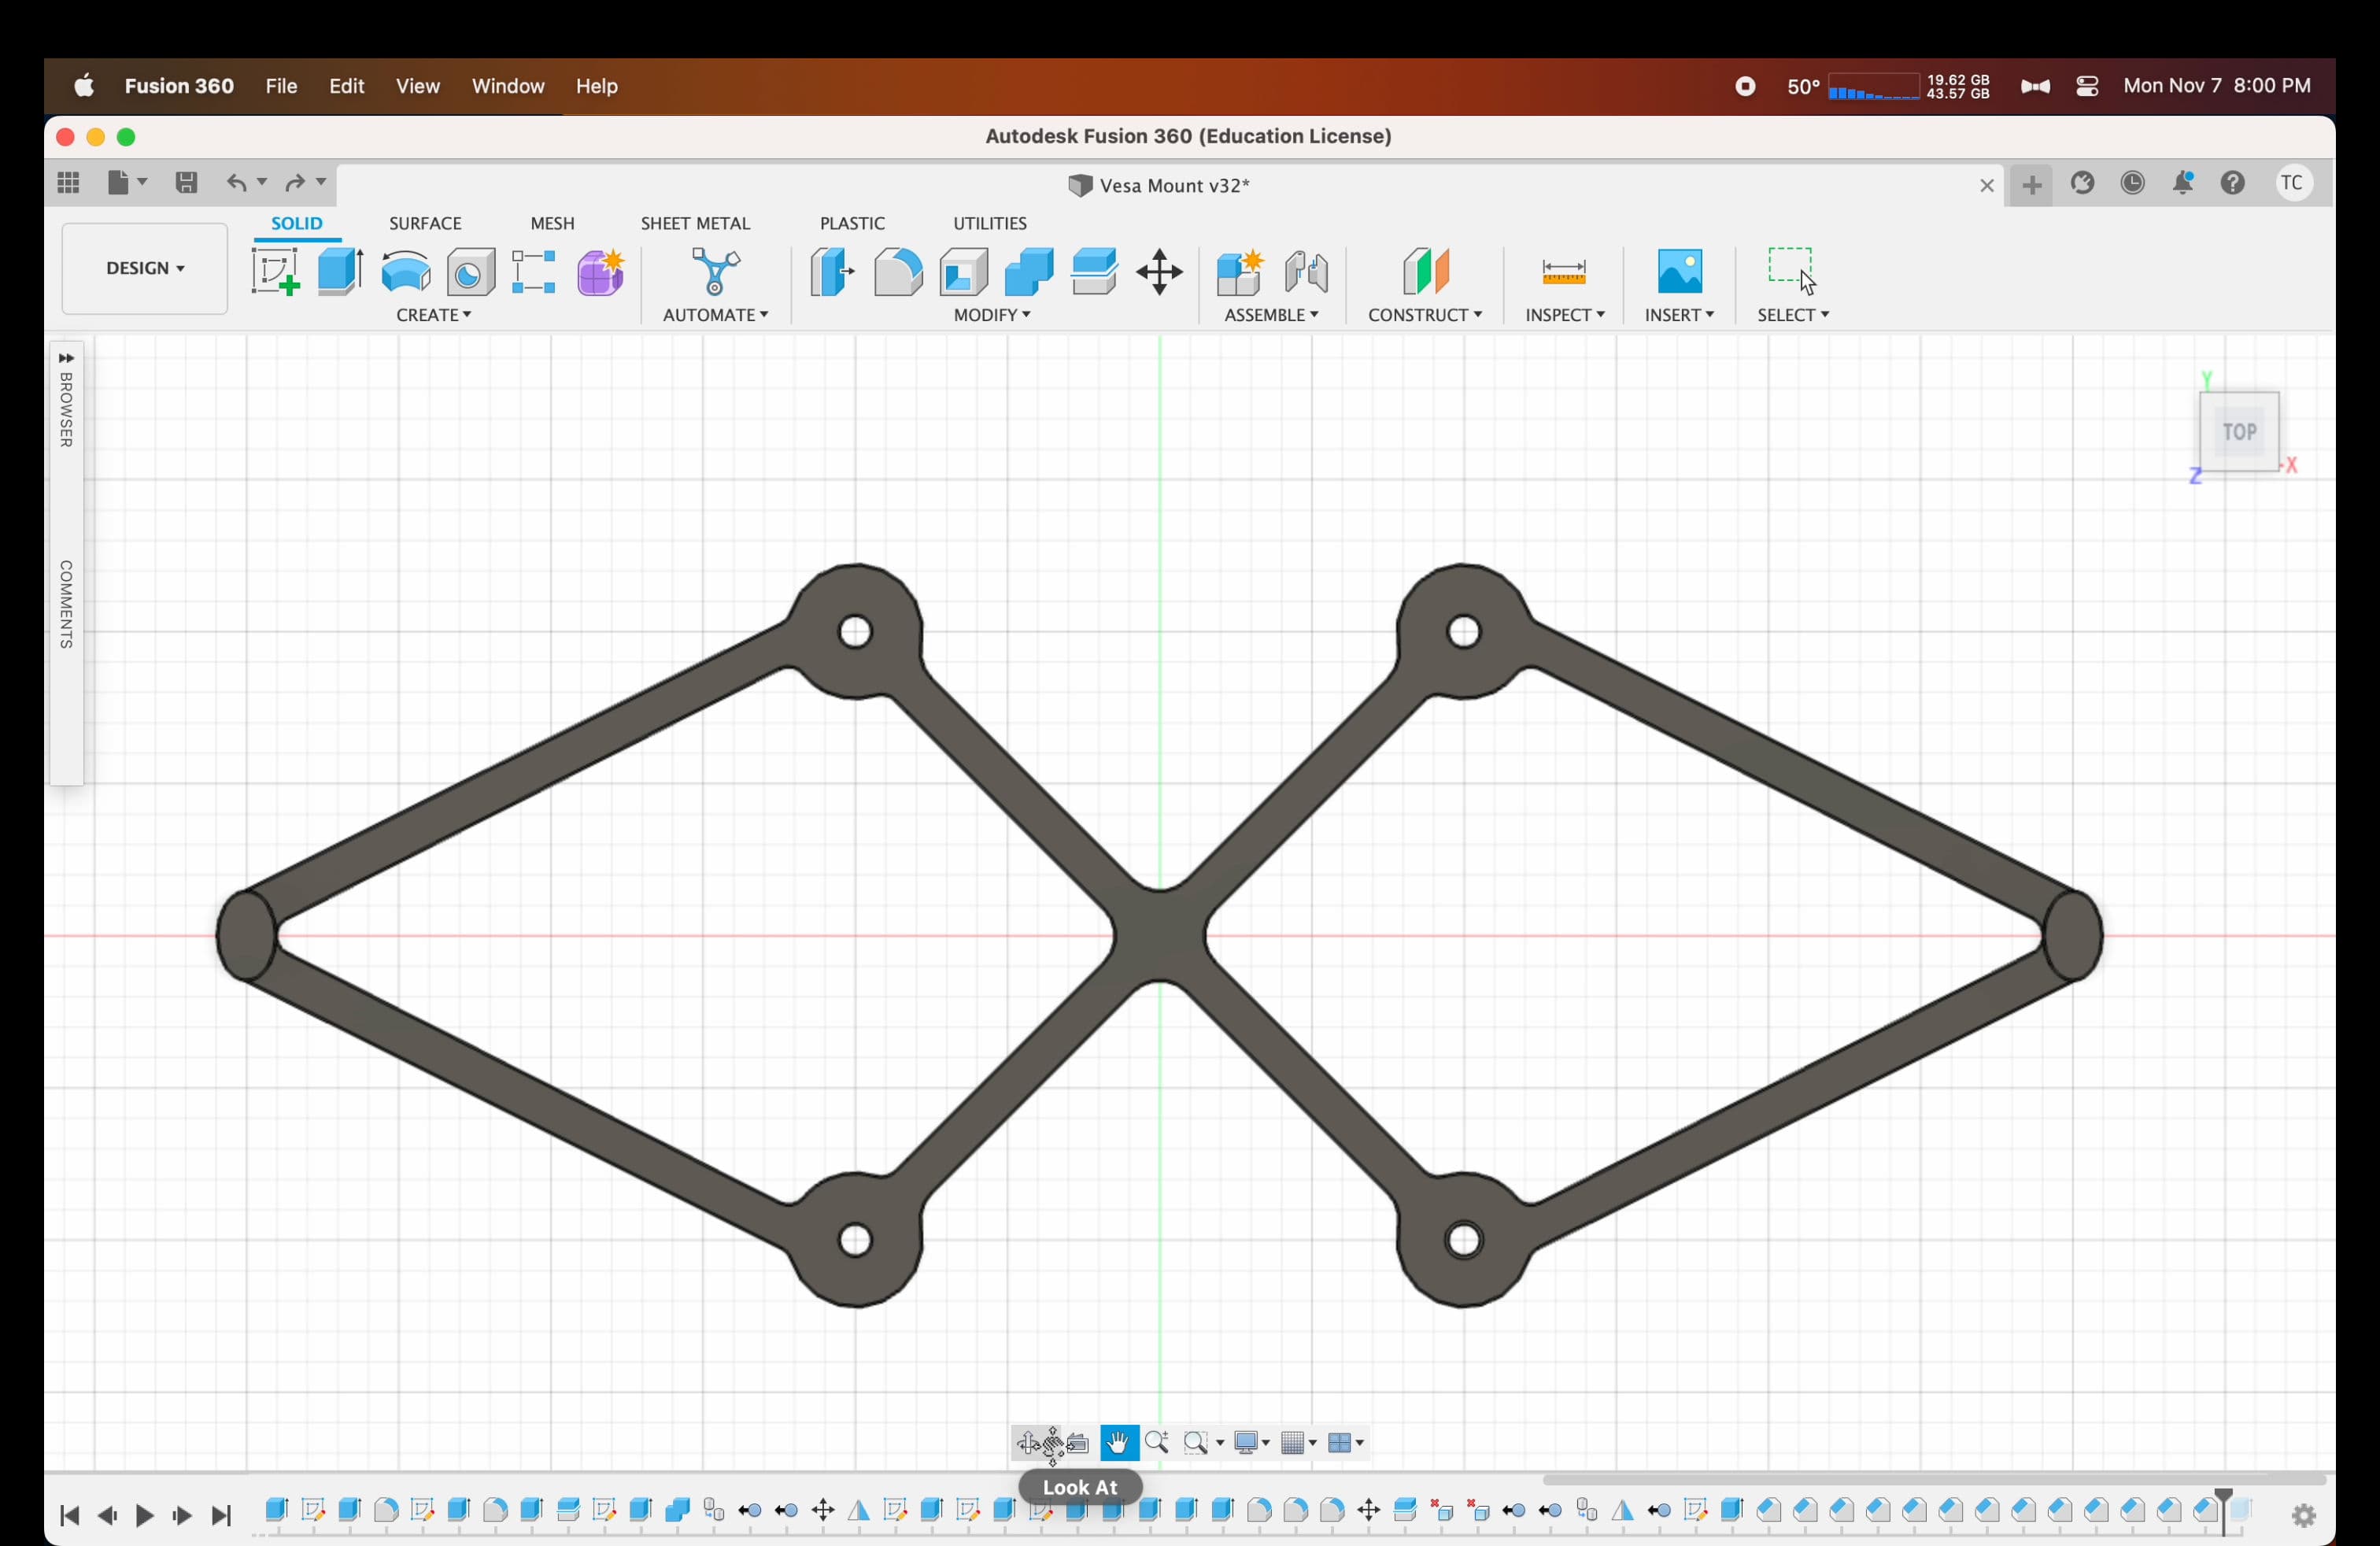The height and width of the screenshot is (1546, 2380).
Task: Open the Window menu in menu bar
Action: pyautogui.click(x=508, y=86)
